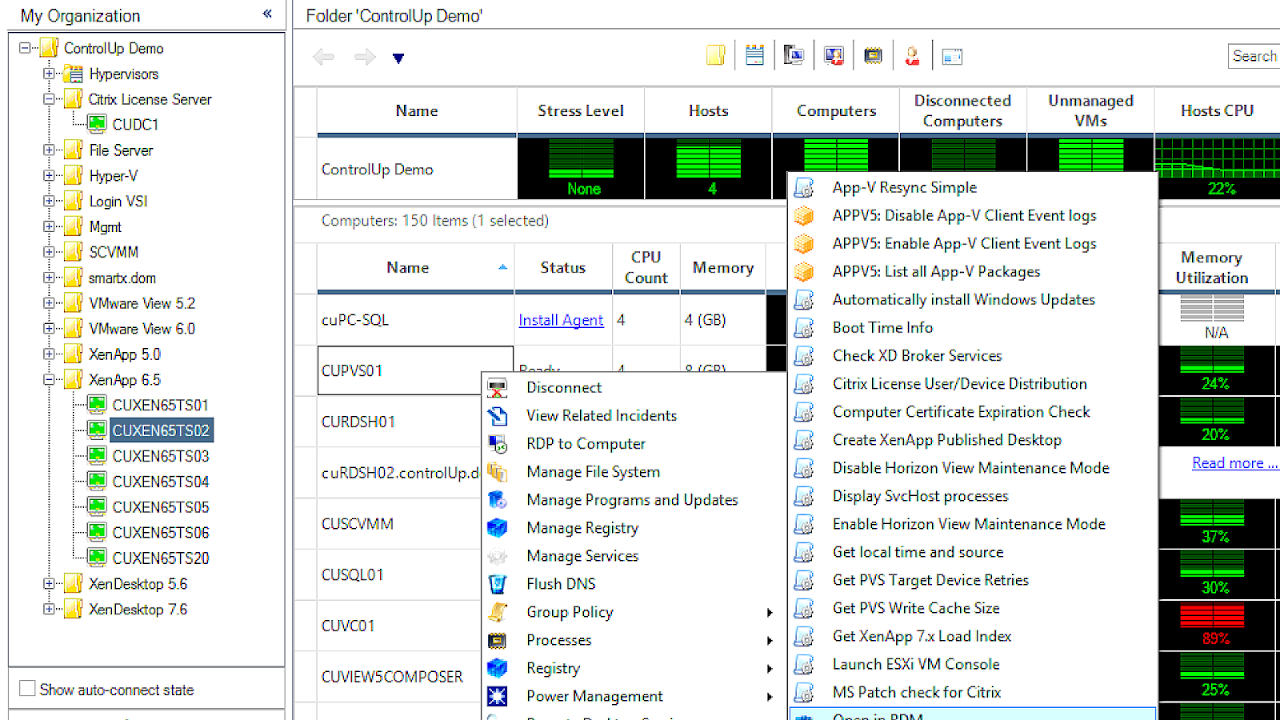1280x720 pixels.
Task: Choose View Related Incidents menu item
Action: point(602,416)
